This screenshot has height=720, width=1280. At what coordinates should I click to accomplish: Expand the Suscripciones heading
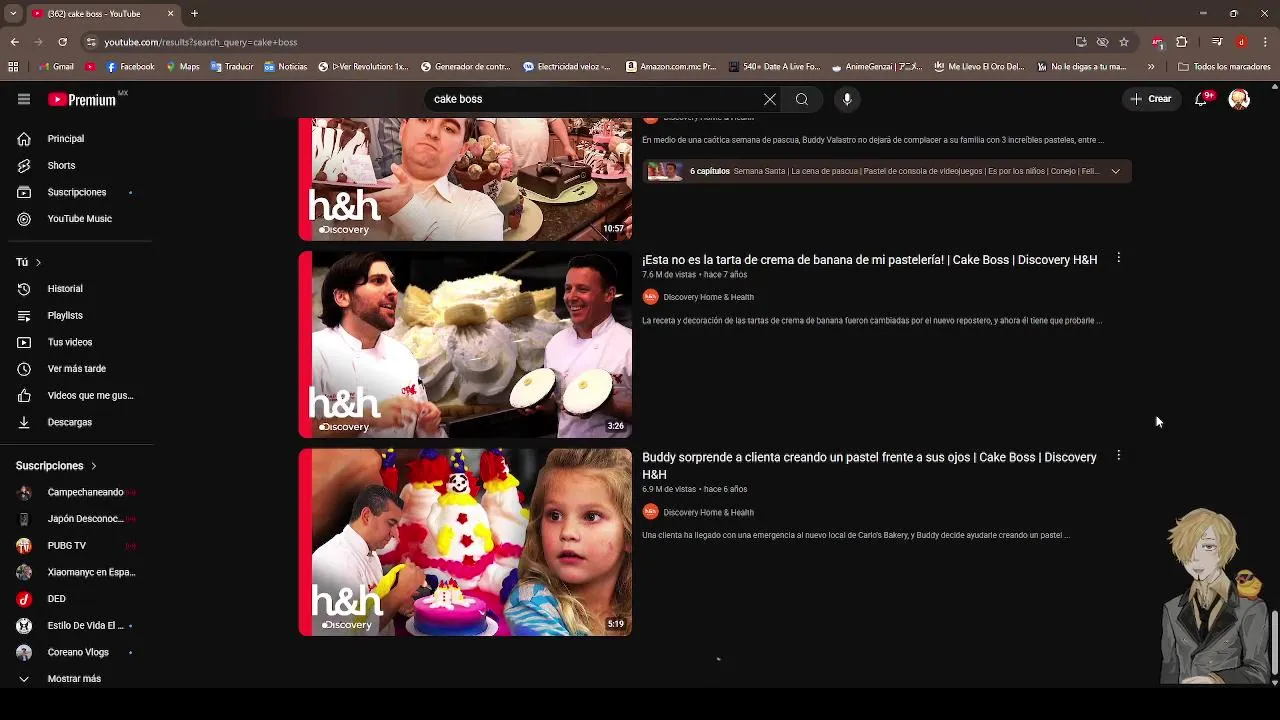pos(56,466)
